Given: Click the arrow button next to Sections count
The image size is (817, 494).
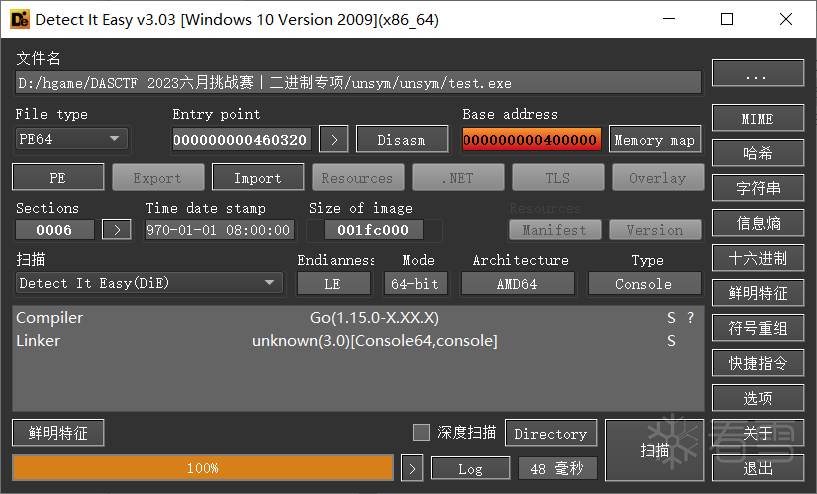Looking at the screenshot, I should click(x=117, y=230).
